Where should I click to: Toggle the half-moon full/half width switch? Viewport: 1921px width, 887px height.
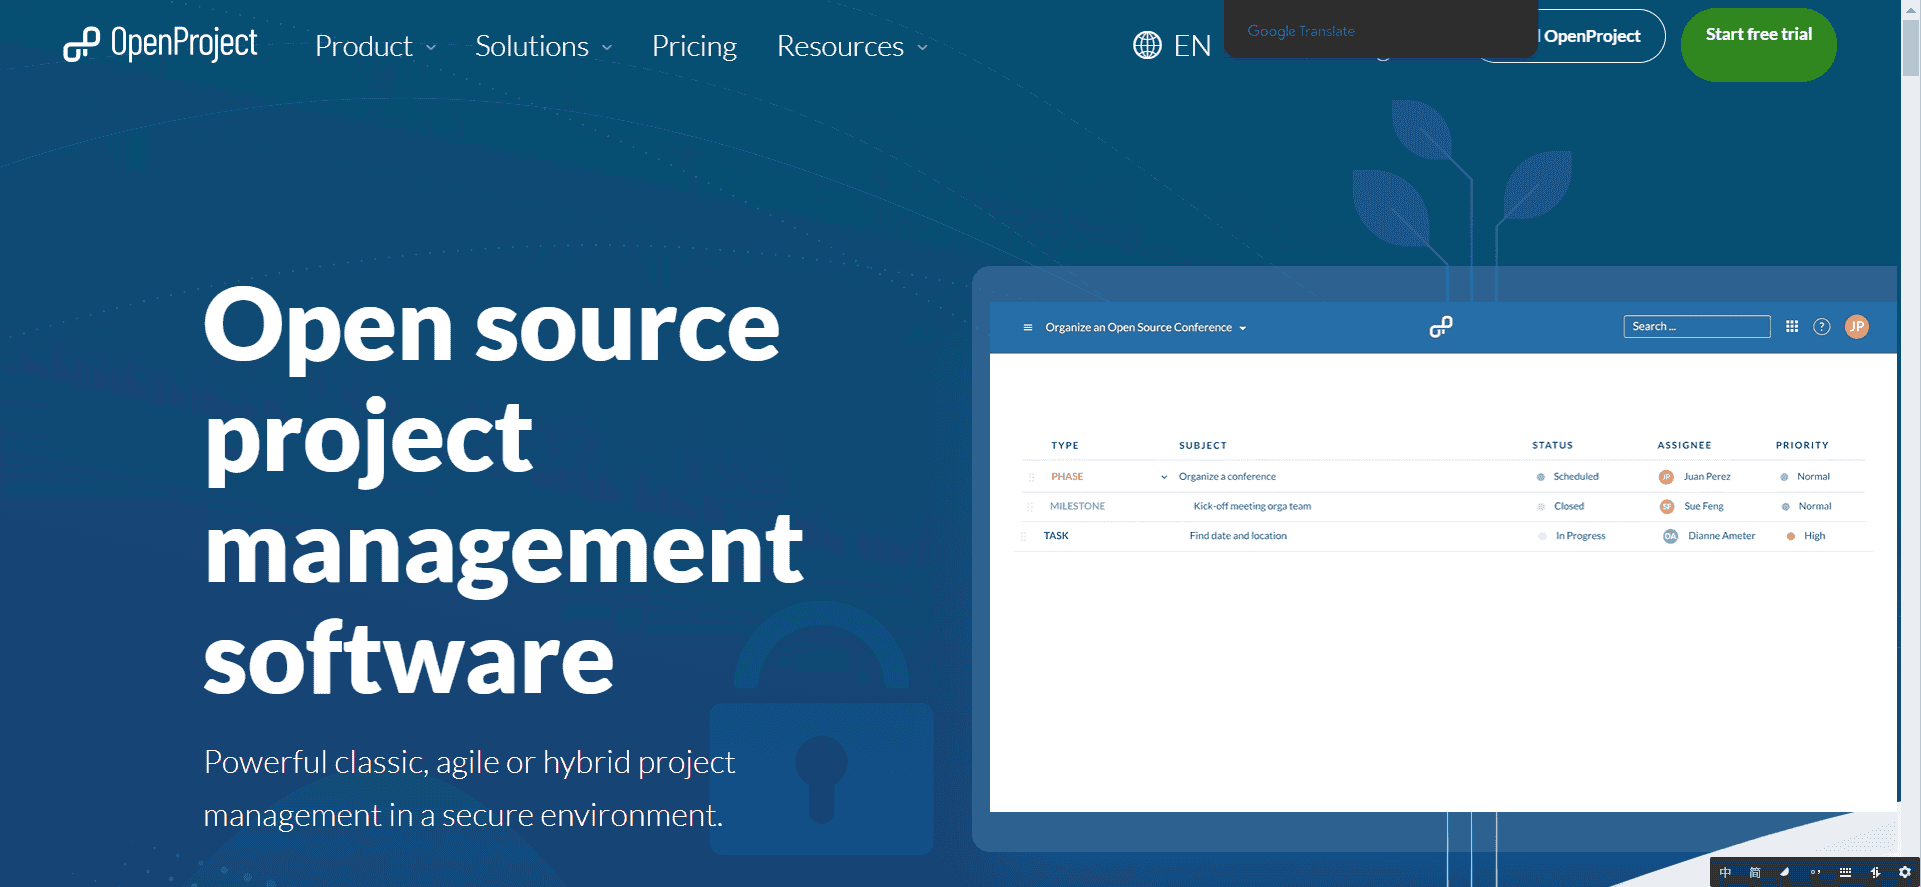click(1785, 872)
